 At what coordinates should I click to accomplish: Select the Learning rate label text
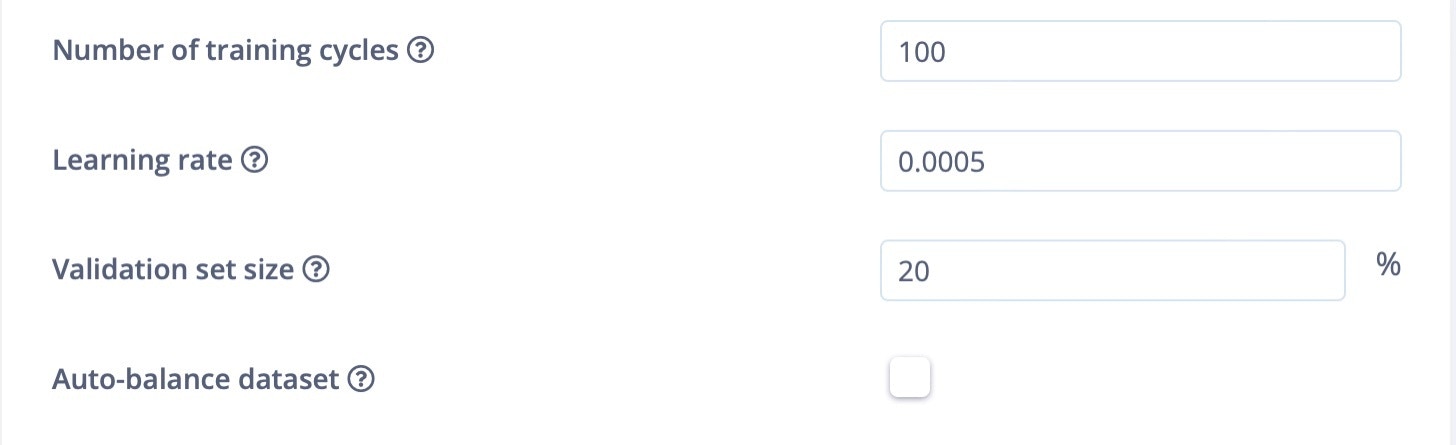point(142,160)
